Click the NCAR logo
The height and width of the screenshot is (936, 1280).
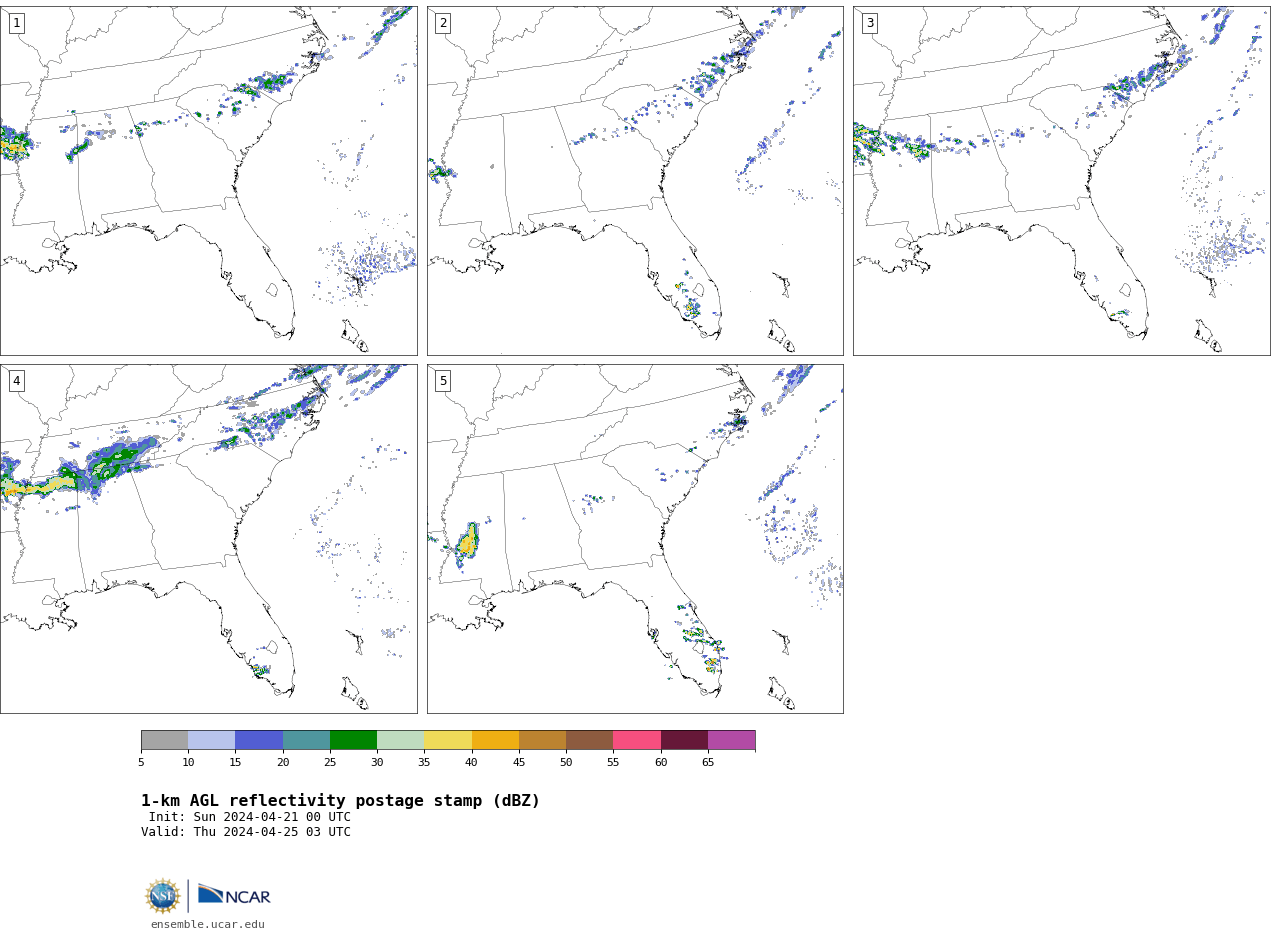coord(234,895)
